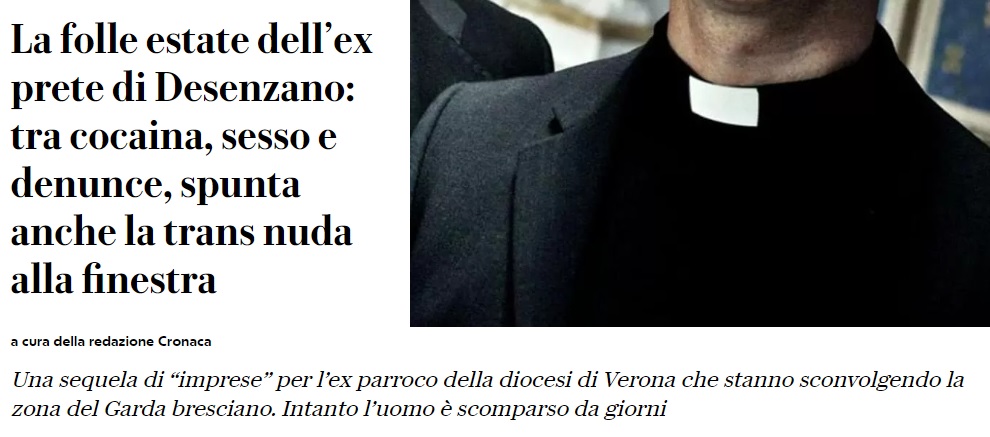The height and width of the screenshot is (437, 990).
Task: Click headline line "anche la trans nuda"
Action: point(181,232)
